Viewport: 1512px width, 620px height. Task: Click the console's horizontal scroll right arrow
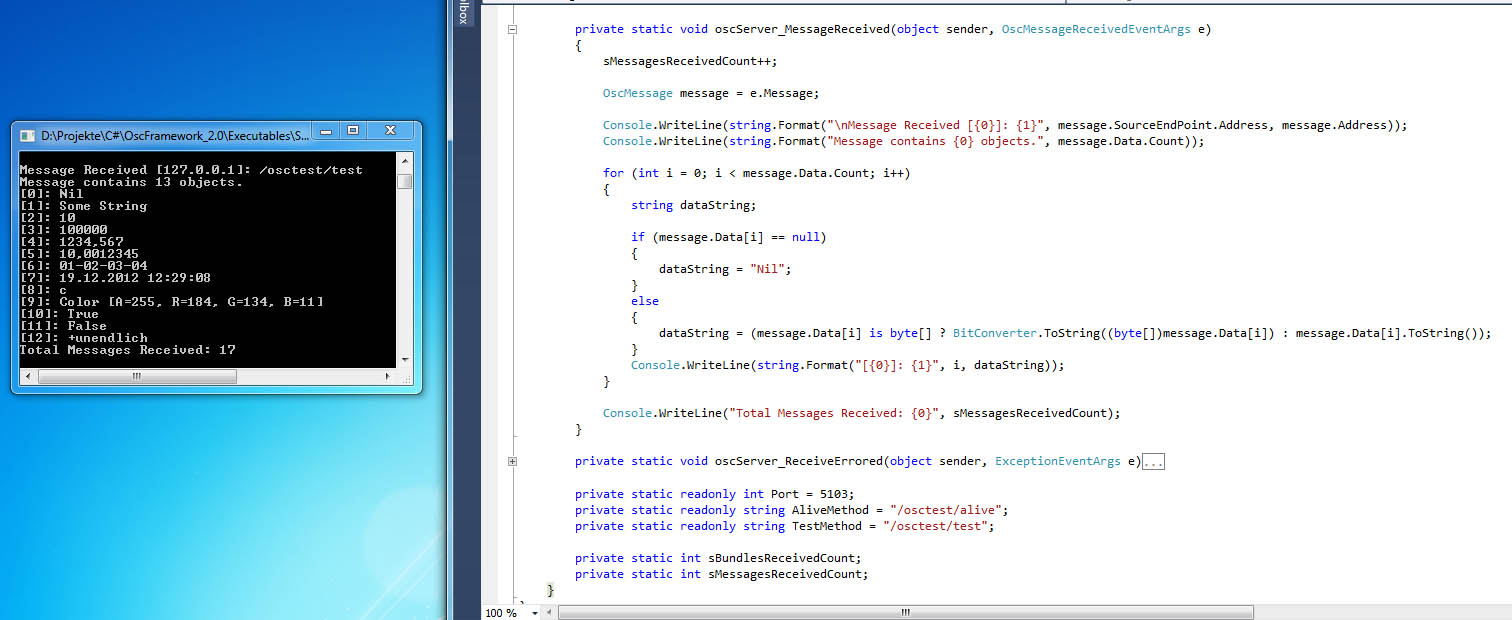(388, 377)
